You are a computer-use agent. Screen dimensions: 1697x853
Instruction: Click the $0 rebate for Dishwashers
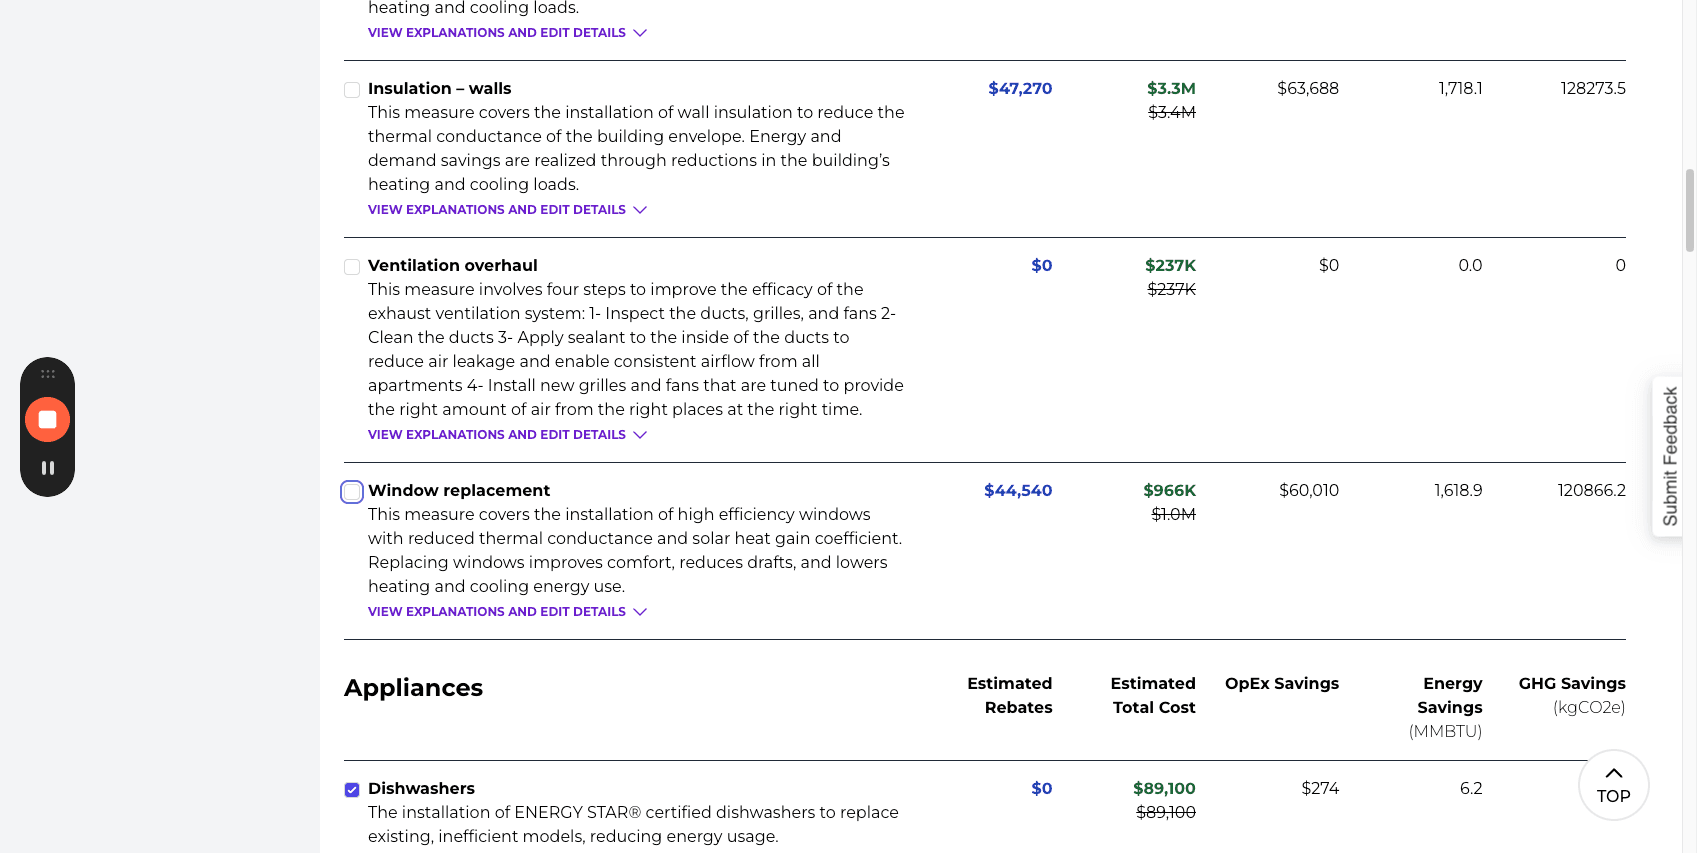(1041, 788)
